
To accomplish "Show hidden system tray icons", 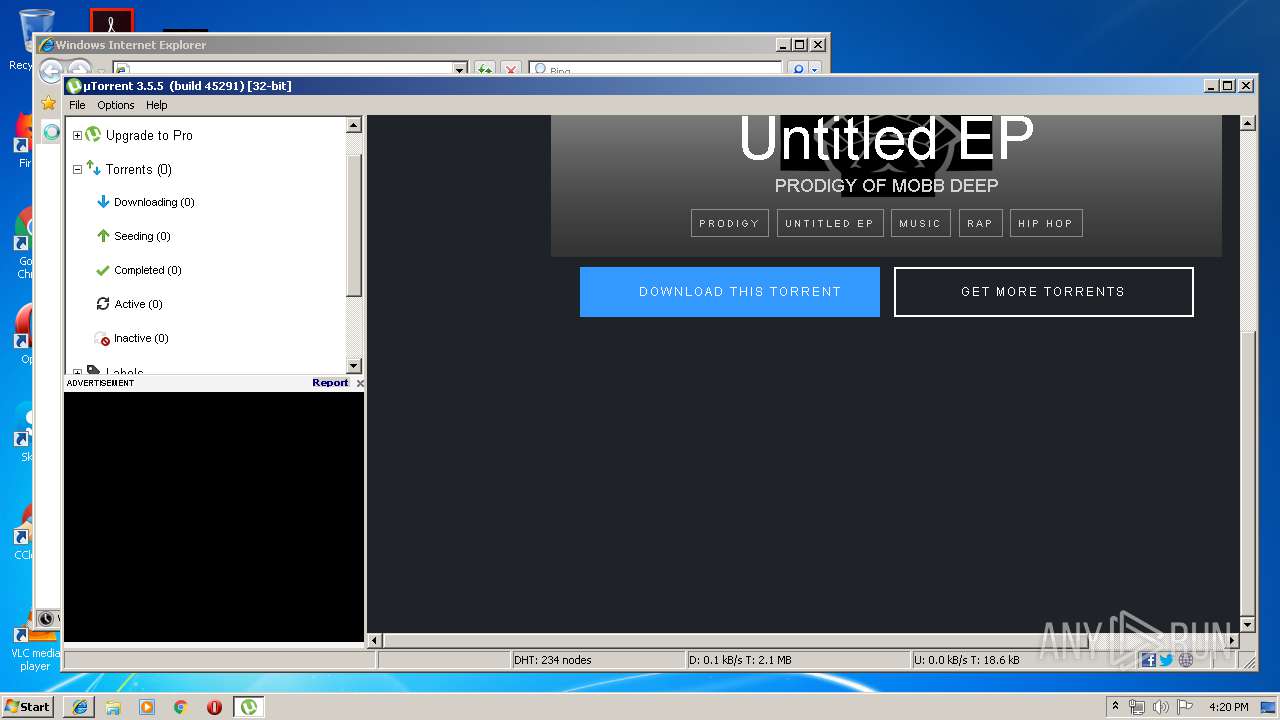I will tap(1115, 706).
